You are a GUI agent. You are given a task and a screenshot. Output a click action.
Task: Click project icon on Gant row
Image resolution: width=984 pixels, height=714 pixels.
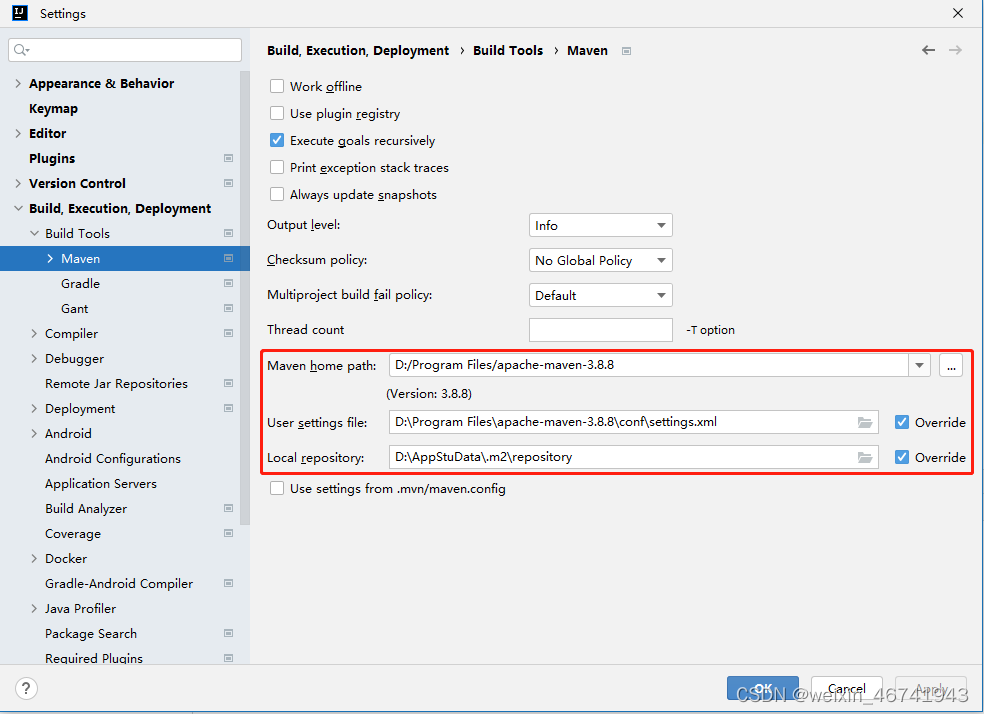coord(228,309)
